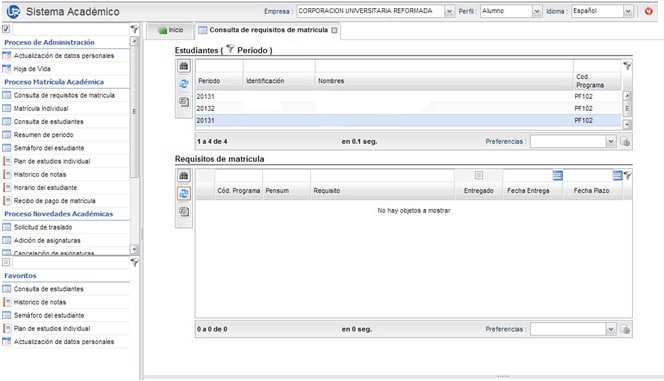The image size is (664, 381).
Task: Open calendar picker for Fecha Entrega filter
Action: 558,175
